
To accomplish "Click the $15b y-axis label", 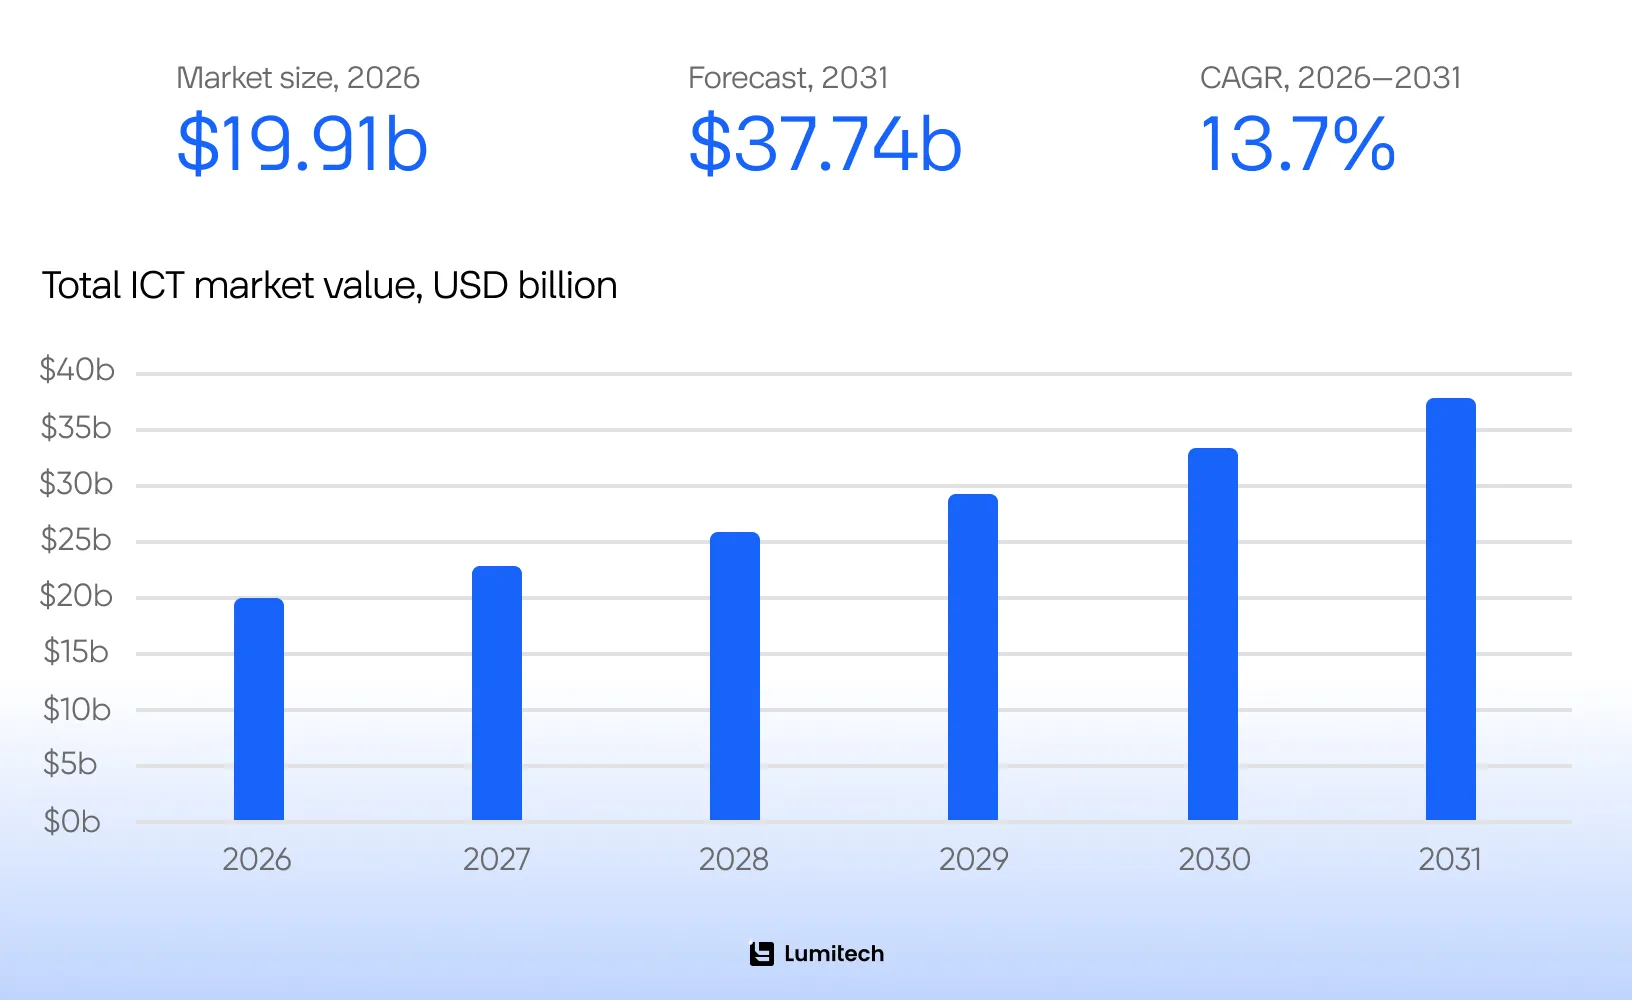I will coord(76,652).
